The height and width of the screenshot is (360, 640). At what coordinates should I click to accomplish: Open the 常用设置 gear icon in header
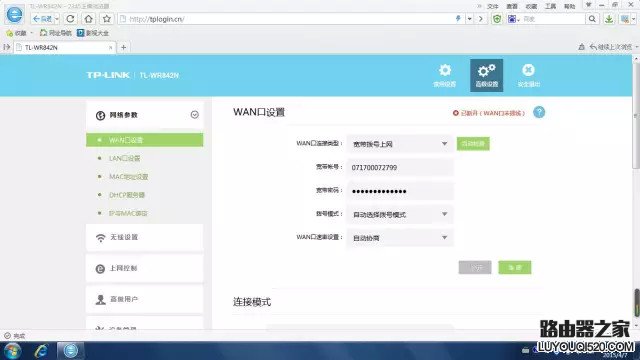tap(444, 71)
